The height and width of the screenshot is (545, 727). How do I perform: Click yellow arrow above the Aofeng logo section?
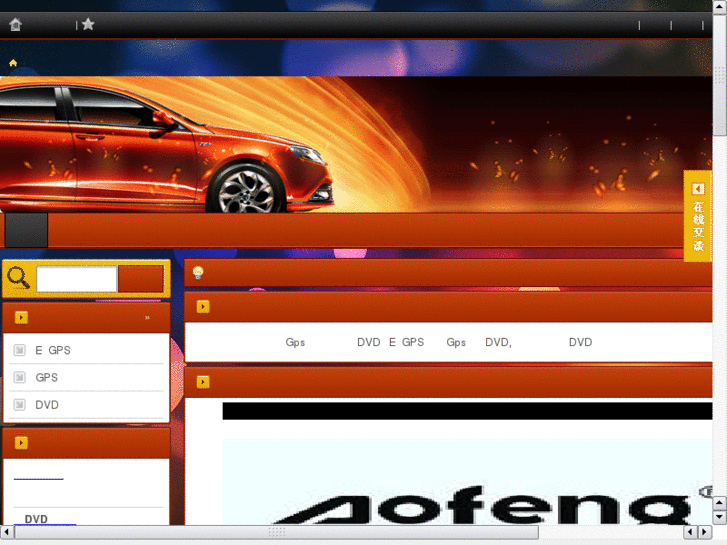203,382
